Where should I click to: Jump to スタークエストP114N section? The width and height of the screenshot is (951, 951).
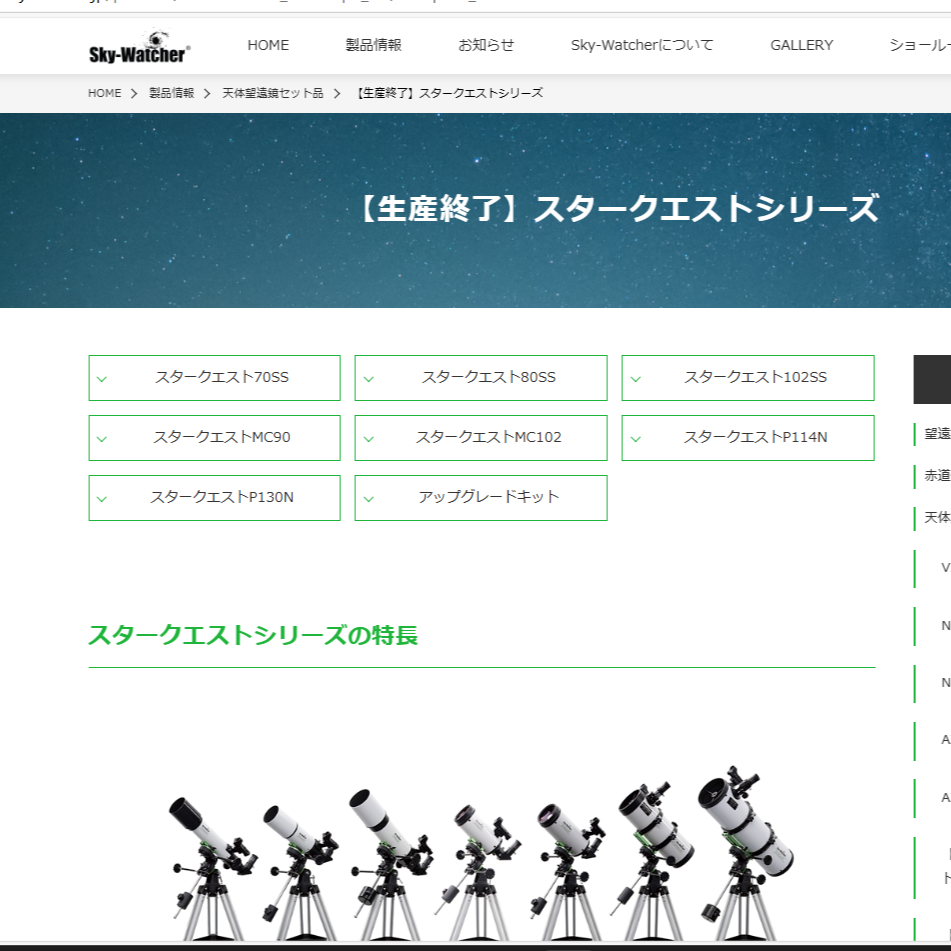(x=748, y=438)
